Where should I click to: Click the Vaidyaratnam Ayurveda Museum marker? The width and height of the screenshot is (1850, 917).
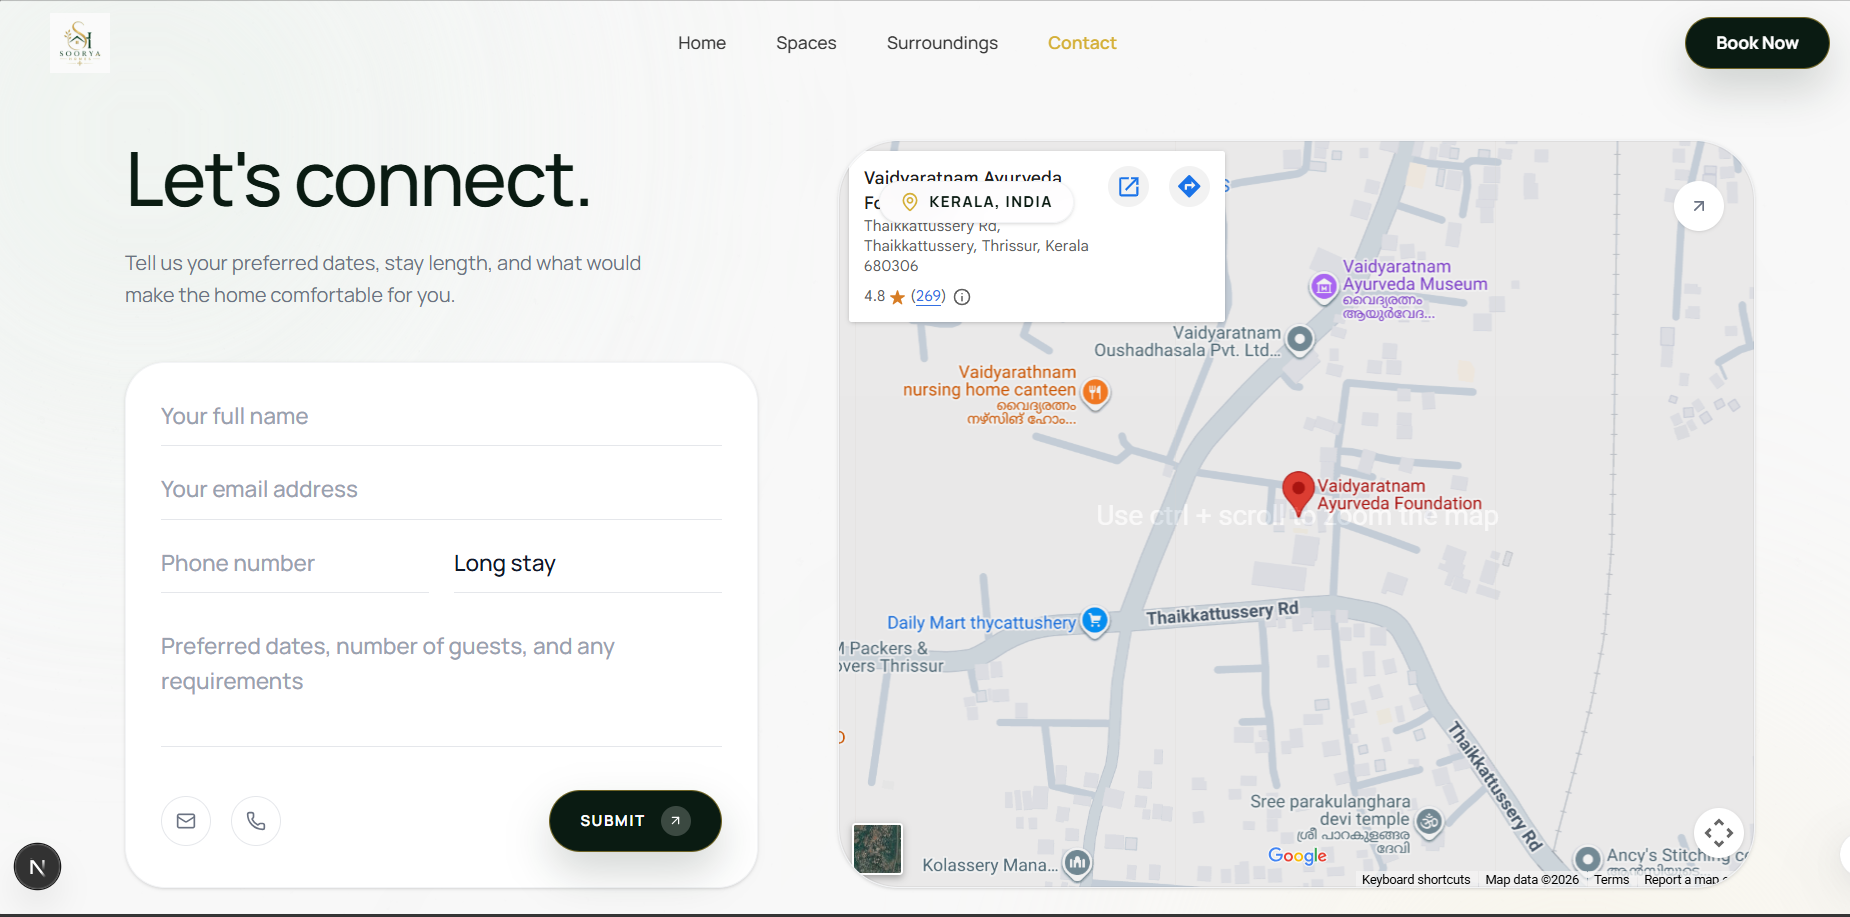point(1324,287)
